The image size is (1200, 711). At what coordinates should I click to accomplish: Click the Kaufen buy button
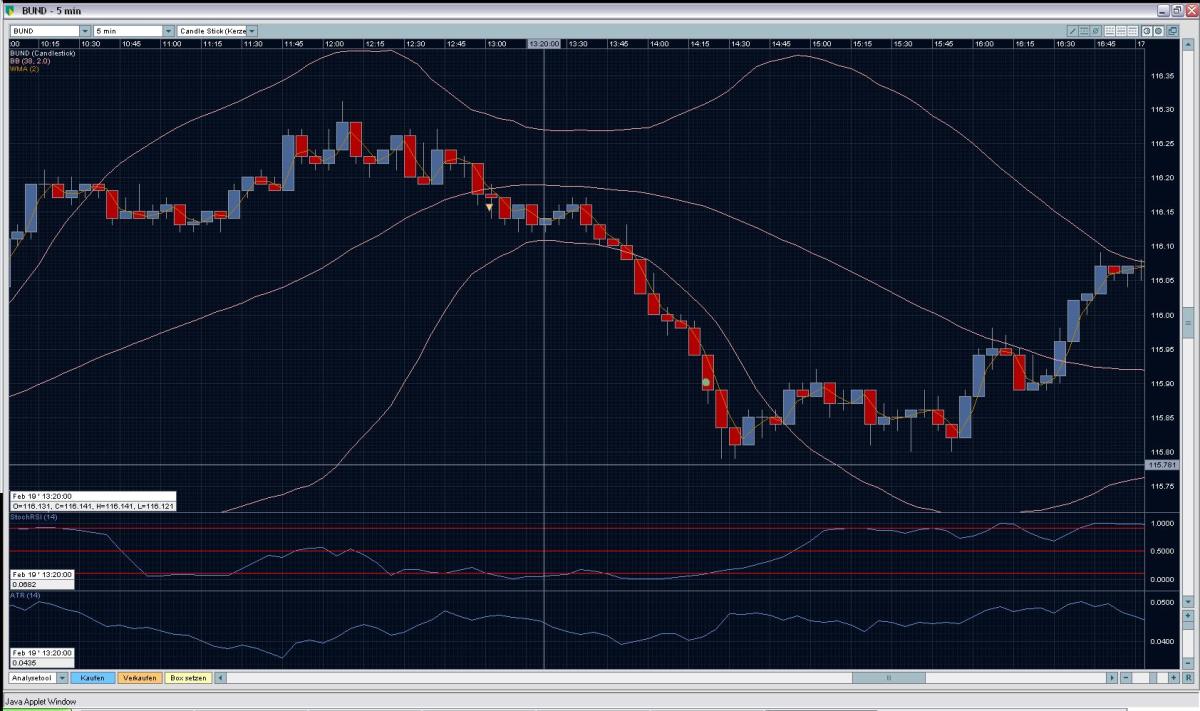92,678
